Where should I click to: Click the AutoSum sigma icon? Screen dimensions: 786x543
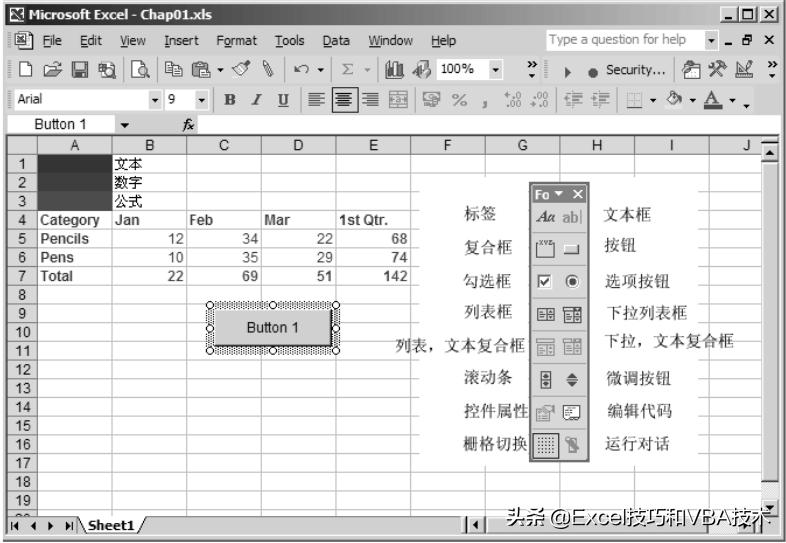(347, 69)
